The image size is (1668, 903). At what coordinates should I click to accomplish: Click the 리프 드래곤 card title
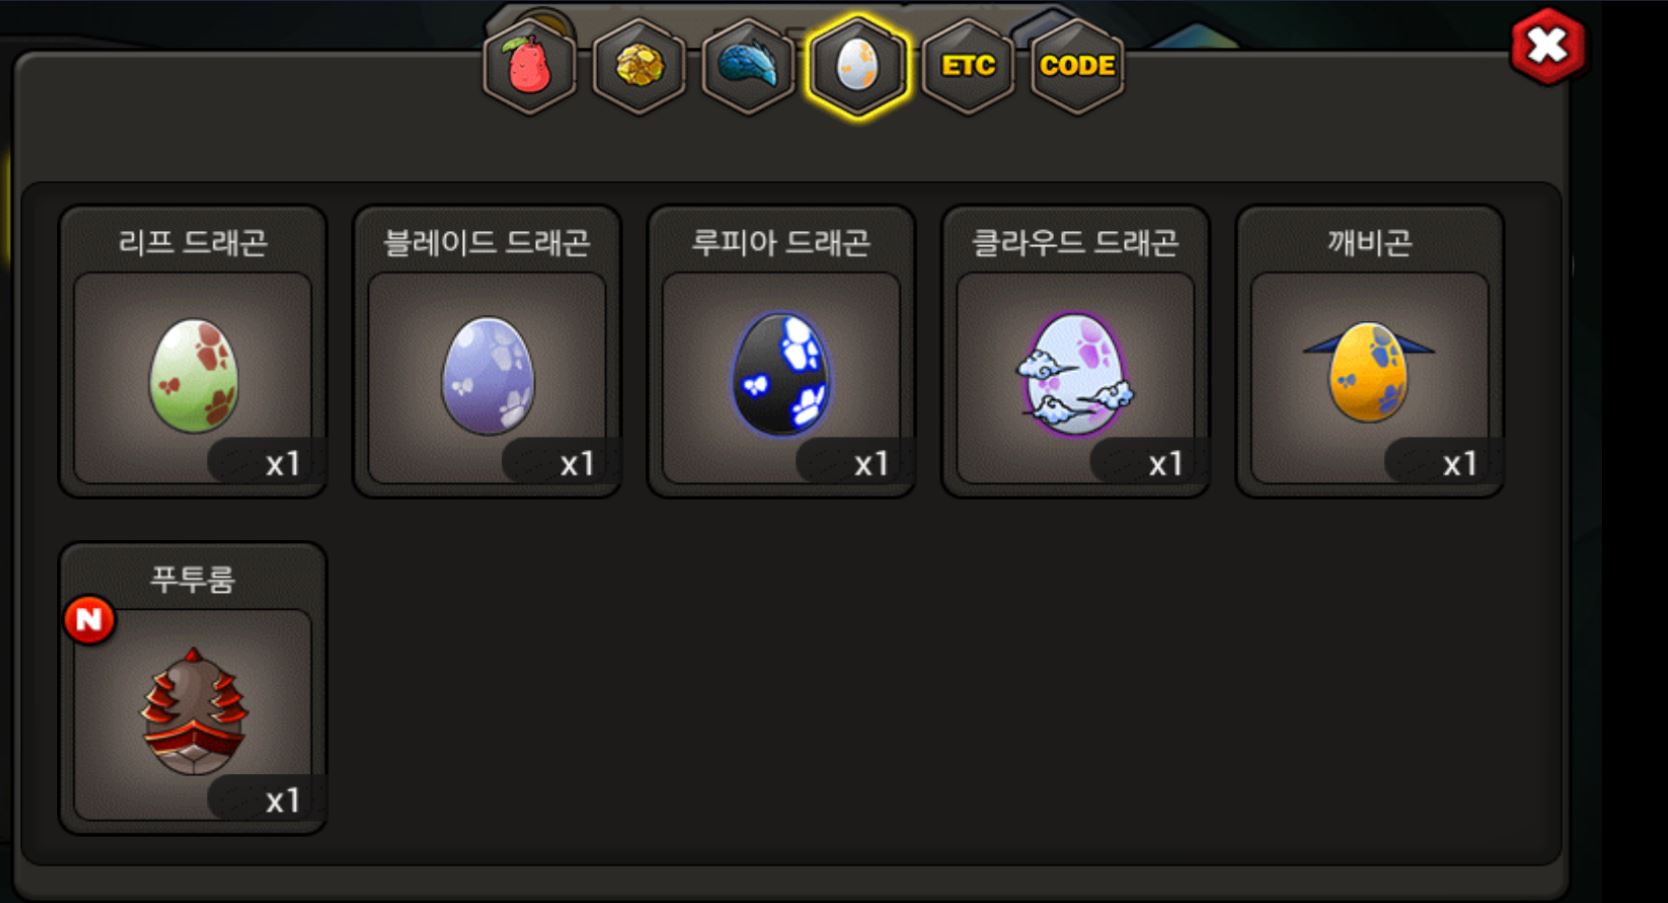(193, 242)
